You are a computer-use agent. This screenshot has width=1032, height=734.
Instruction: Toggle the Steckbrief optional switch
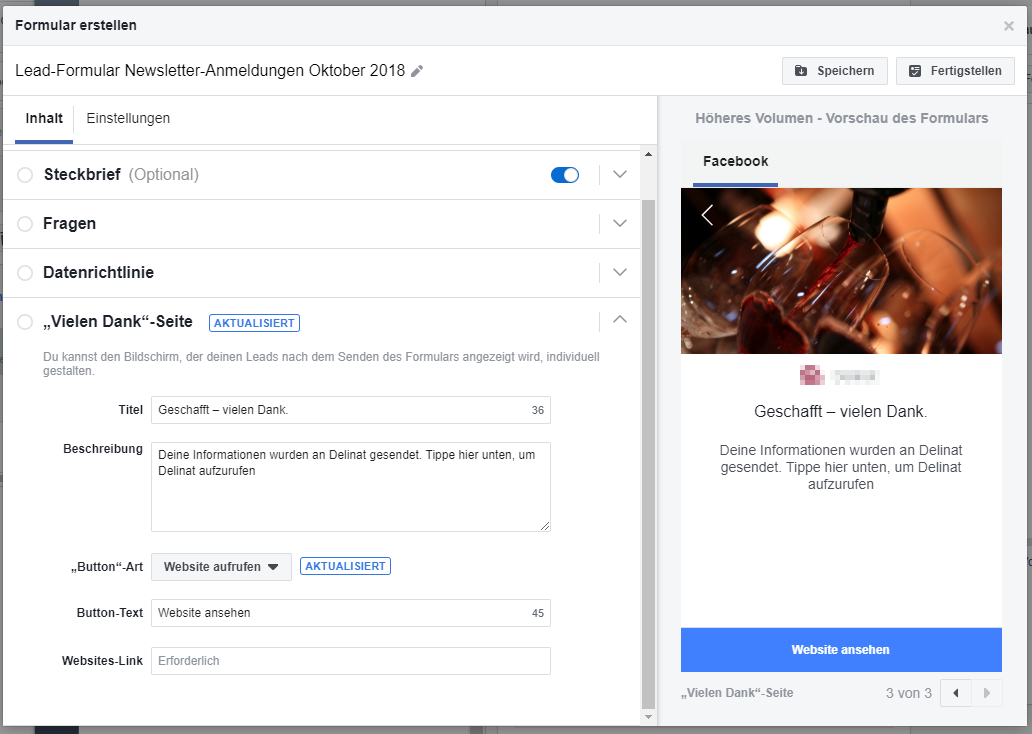pos(565,174)
